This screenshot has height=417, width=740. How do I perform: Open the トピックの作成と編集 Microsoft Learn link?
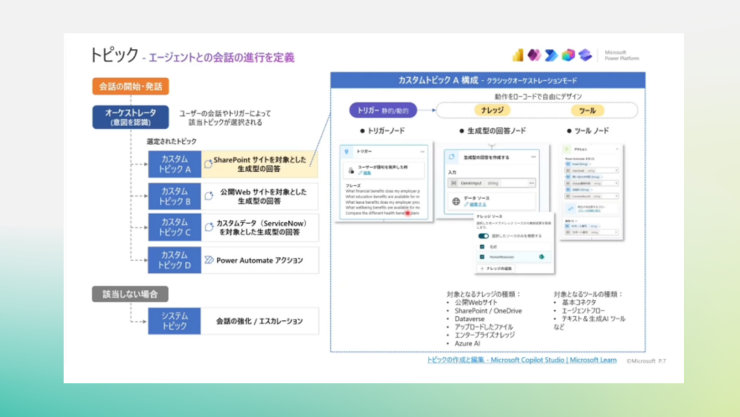pyautogui.click(x=521, y=360)
